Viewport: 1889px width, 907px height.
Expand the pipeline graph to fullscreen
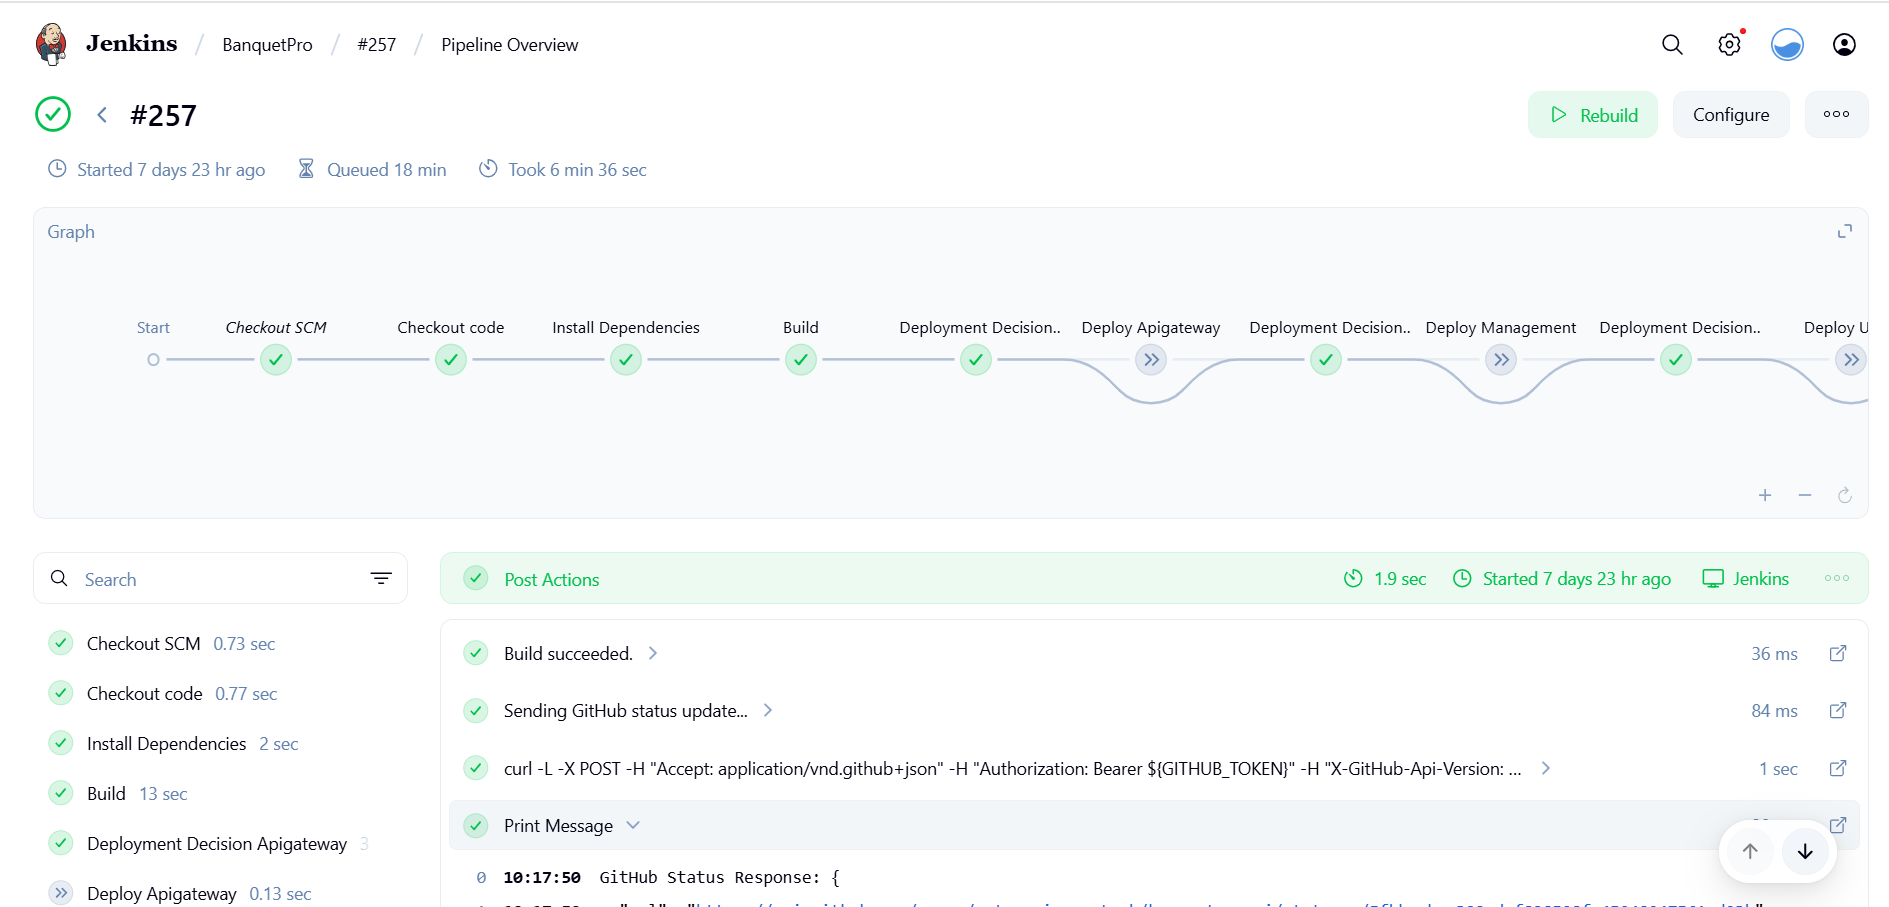coord(1845,231)
